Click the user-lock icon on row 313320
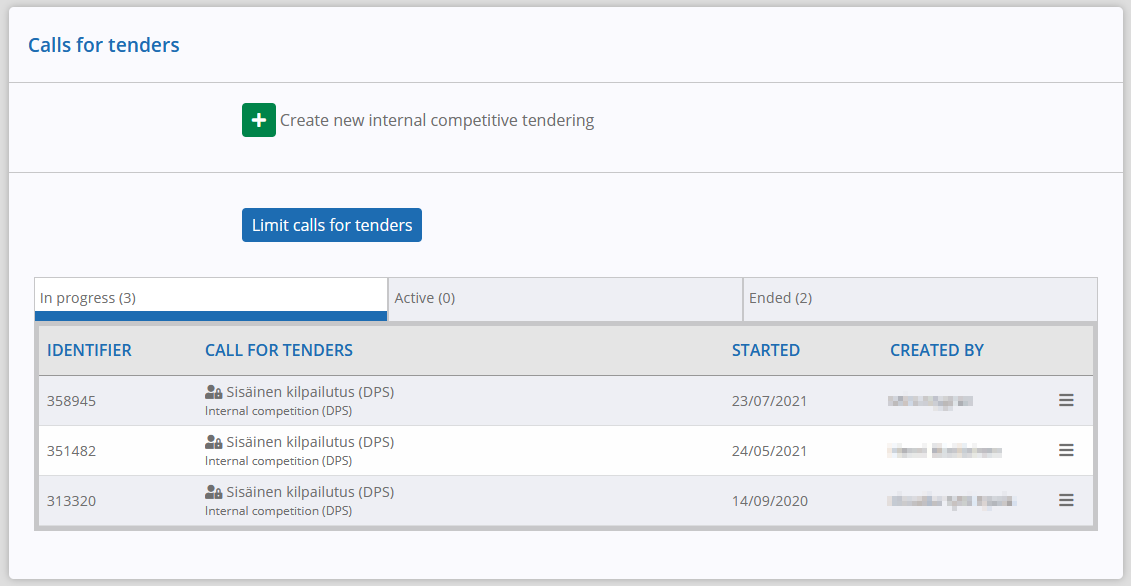Viewport: 1131px width, 586px height. tap(214, 491)
